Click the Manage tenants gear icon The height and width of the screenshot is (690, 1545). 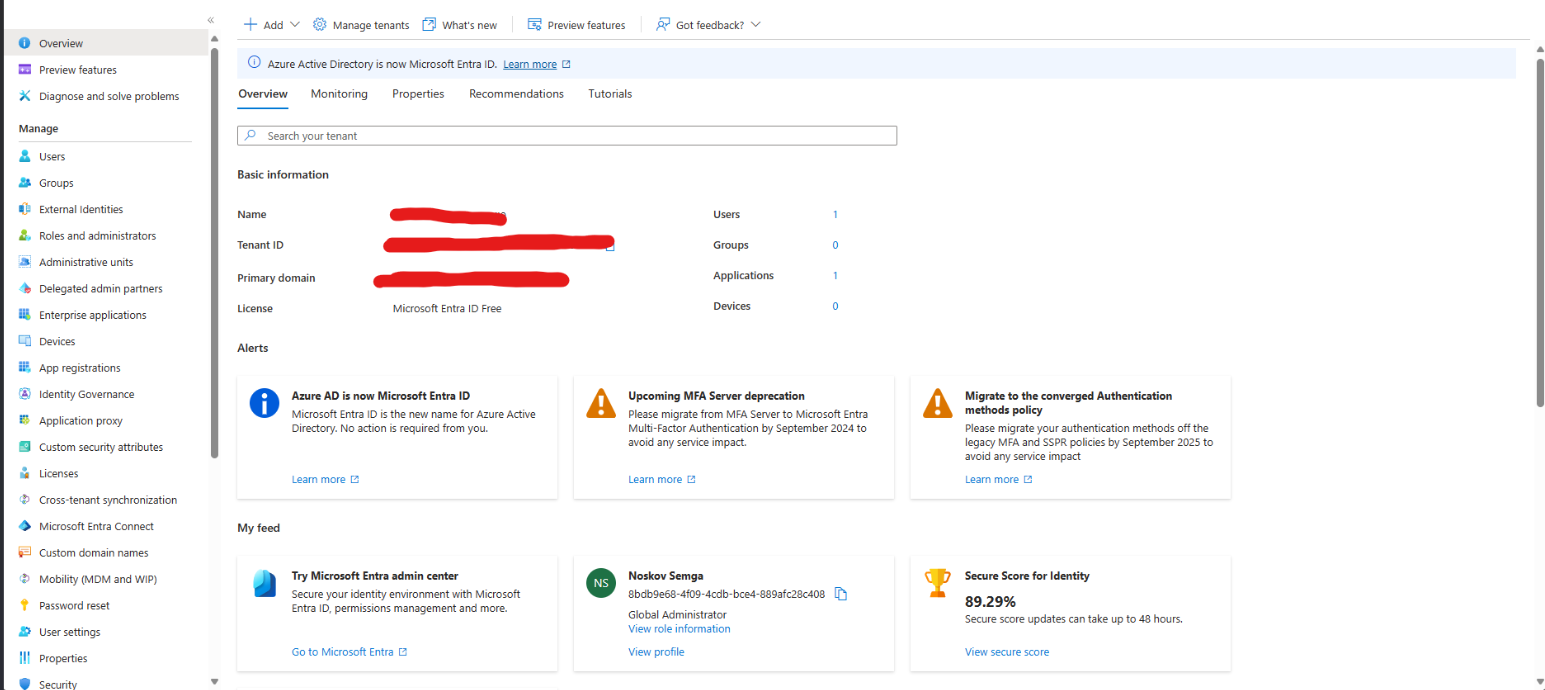pos(320,25)
